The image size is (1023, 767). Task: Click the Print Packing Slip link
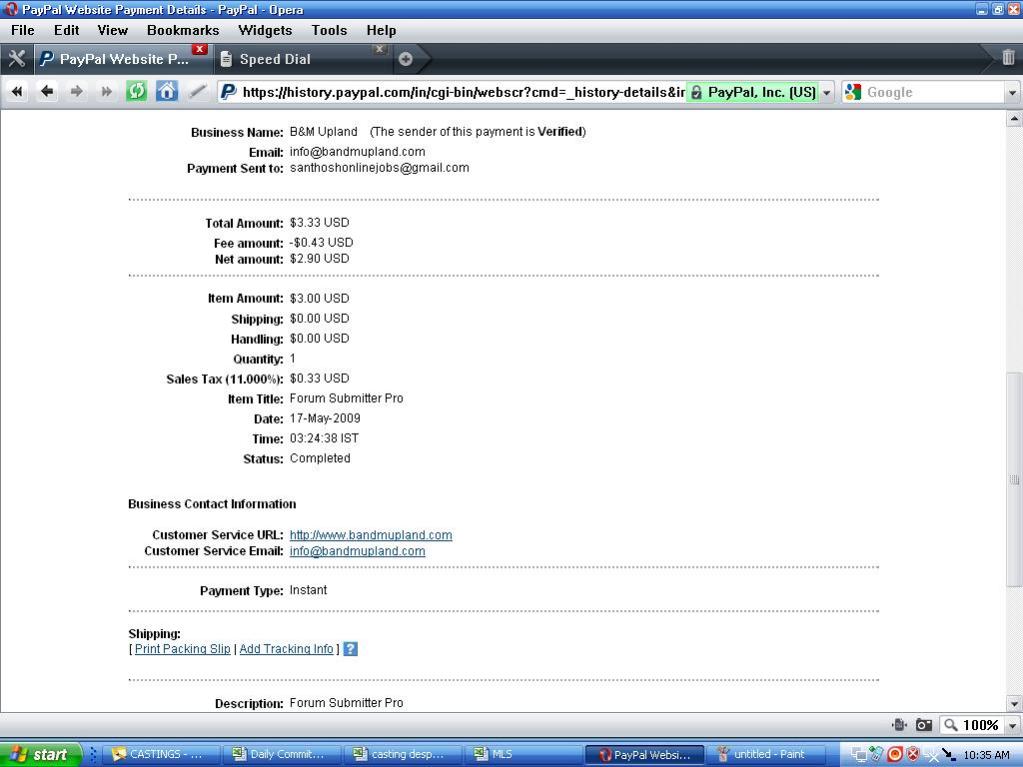click(x=183, y=649)
